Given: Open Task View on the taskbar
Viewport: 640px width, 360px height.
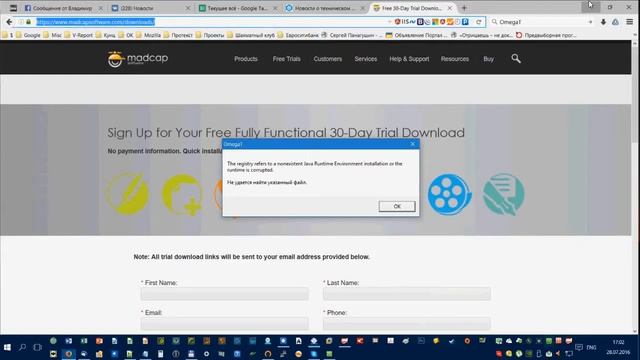Looking at the screenshot, I should click(x=37, y=347).
